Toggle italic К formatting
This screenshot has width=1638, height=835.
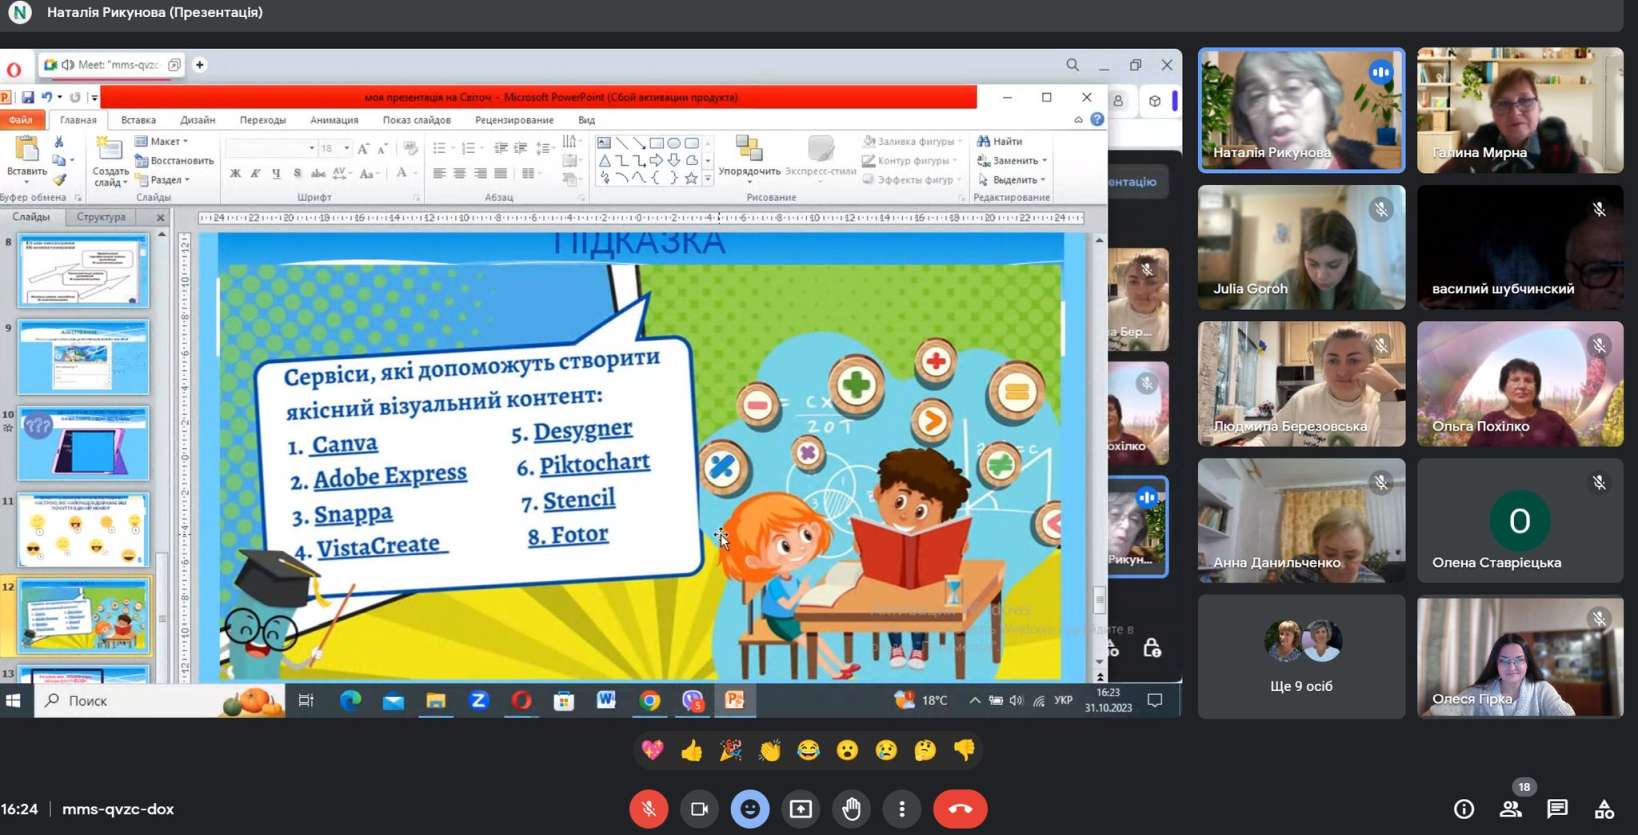click(255, 174)
